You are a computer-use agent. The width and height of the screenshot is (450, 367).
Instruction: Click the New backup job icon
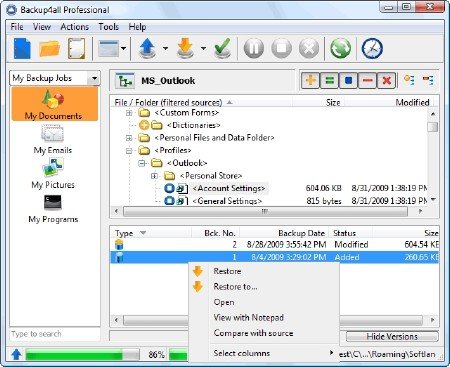pyautogui.click(x=22, y=49)
